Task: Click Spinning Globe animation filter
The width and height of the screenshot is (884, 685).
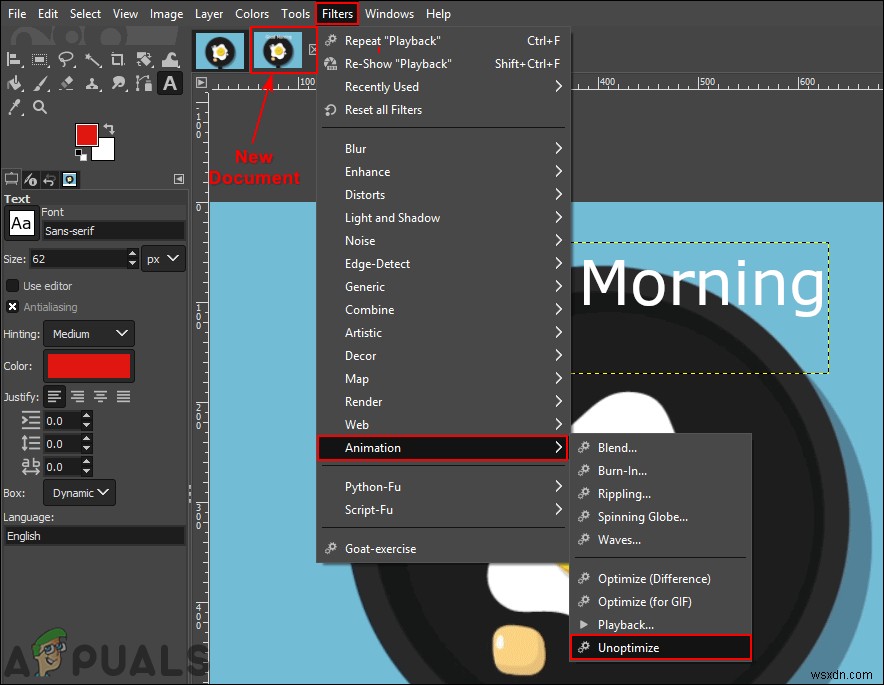Action: tap(645, 517)
